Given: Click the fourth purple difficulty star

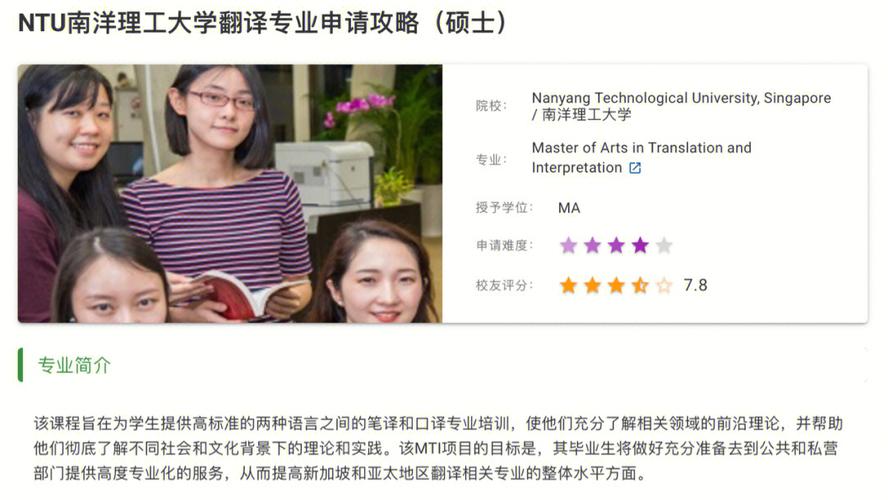Looking at the screenshot, I should 640,245.
